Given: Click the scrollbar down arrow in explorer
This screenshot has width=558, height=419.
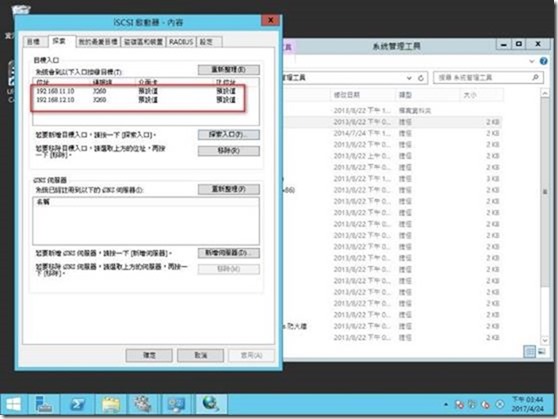Looking at the screenshot, I should click(544, 340).
